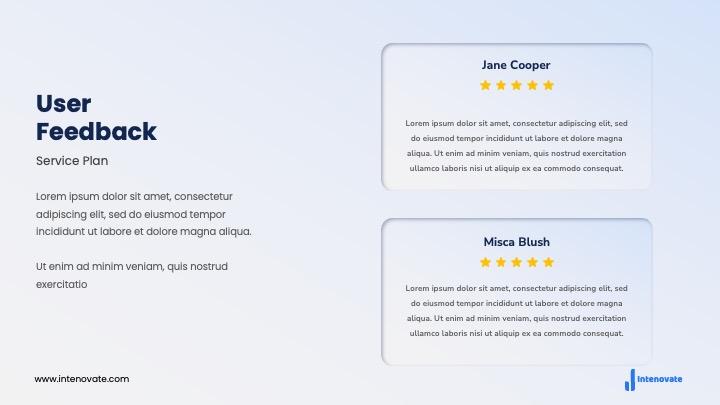
Task: Click the first star under Jane Cooper
Action: (485, 85)
